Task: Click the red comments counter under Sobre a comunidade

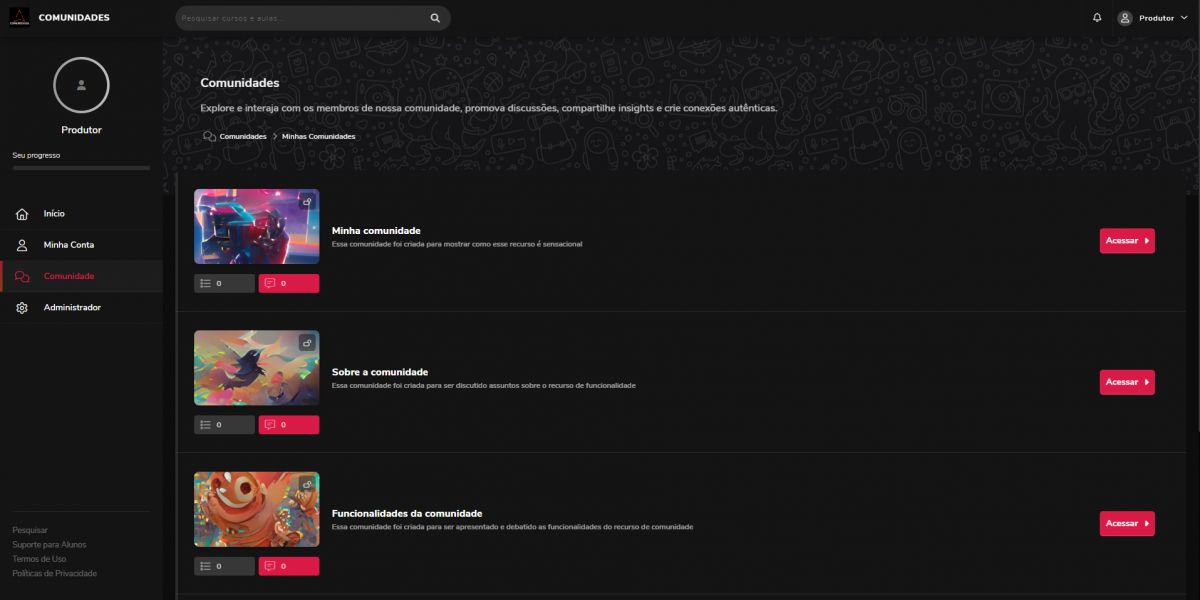Action: pos(289,425)
